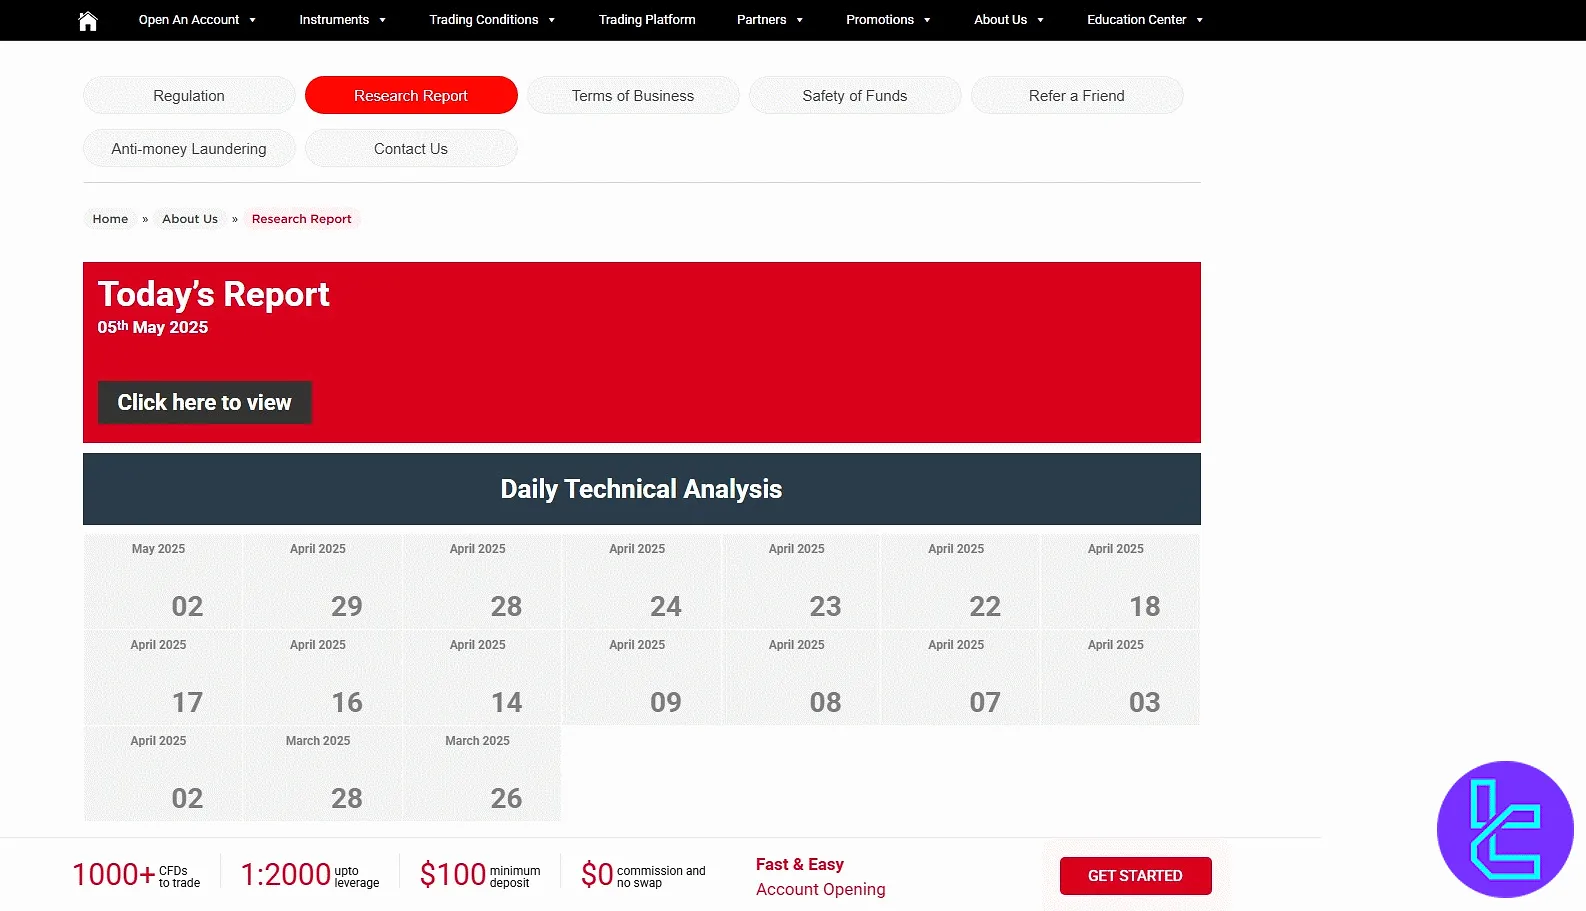The image size is (1586, 911).
Task: Open the April 2025 09 report
Action: [x=641, y=677]
